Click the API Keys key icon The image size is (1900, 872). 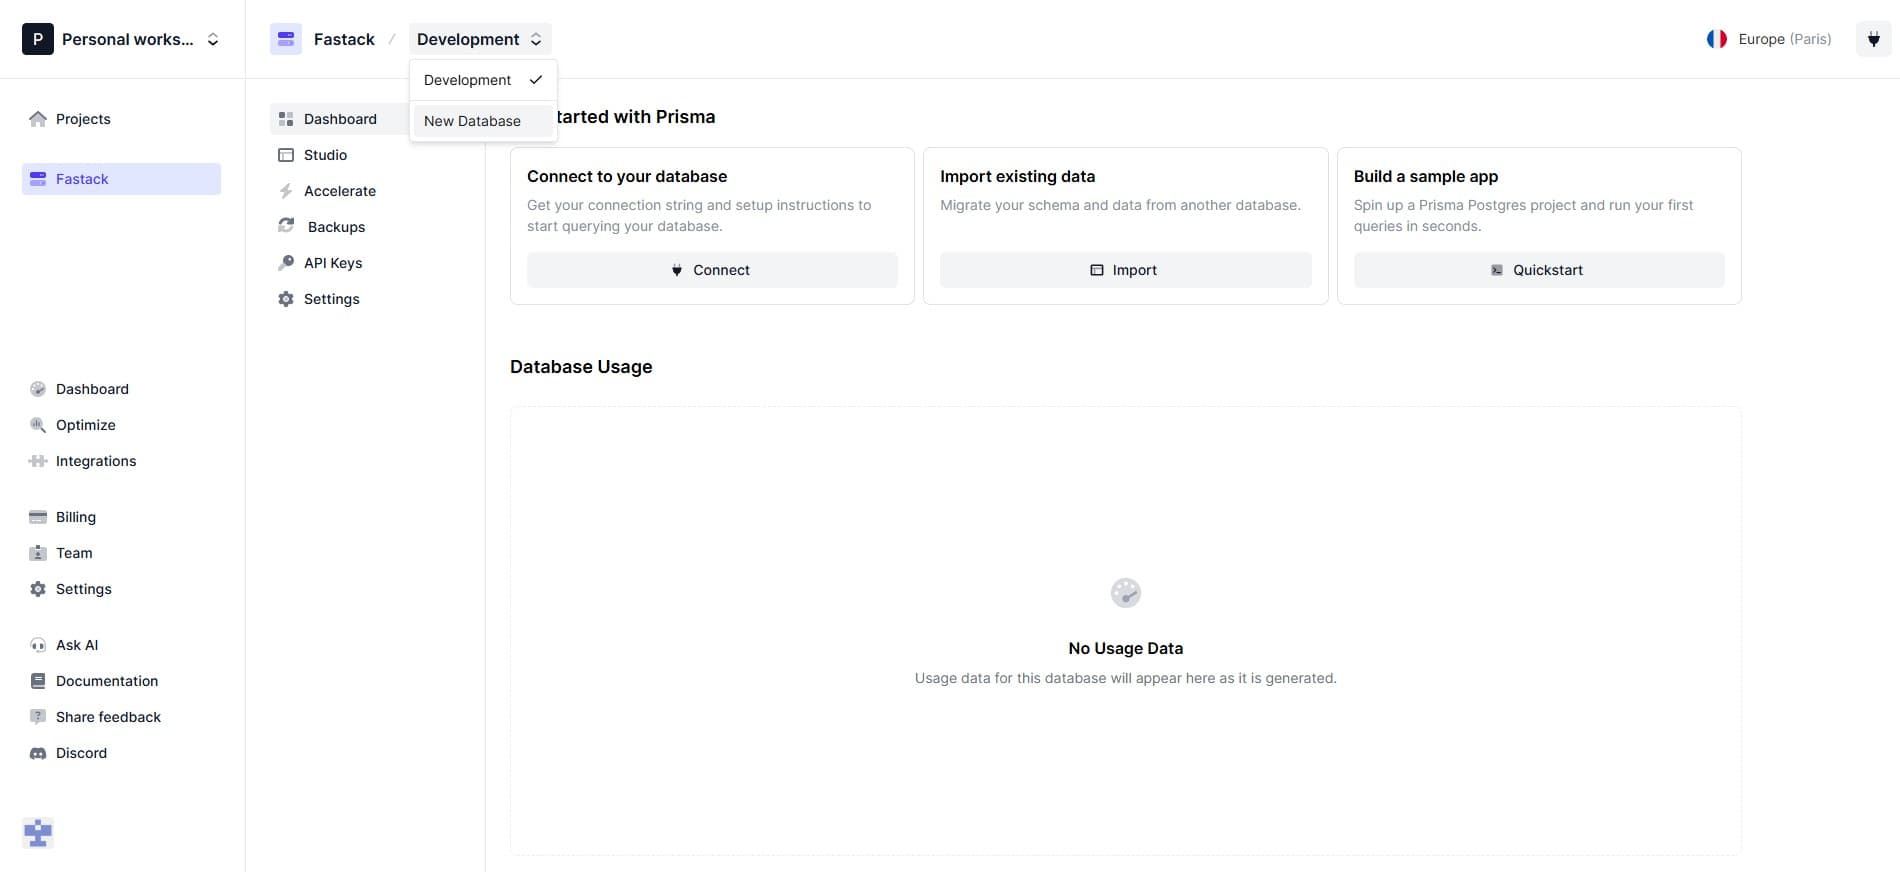[286, 263]
